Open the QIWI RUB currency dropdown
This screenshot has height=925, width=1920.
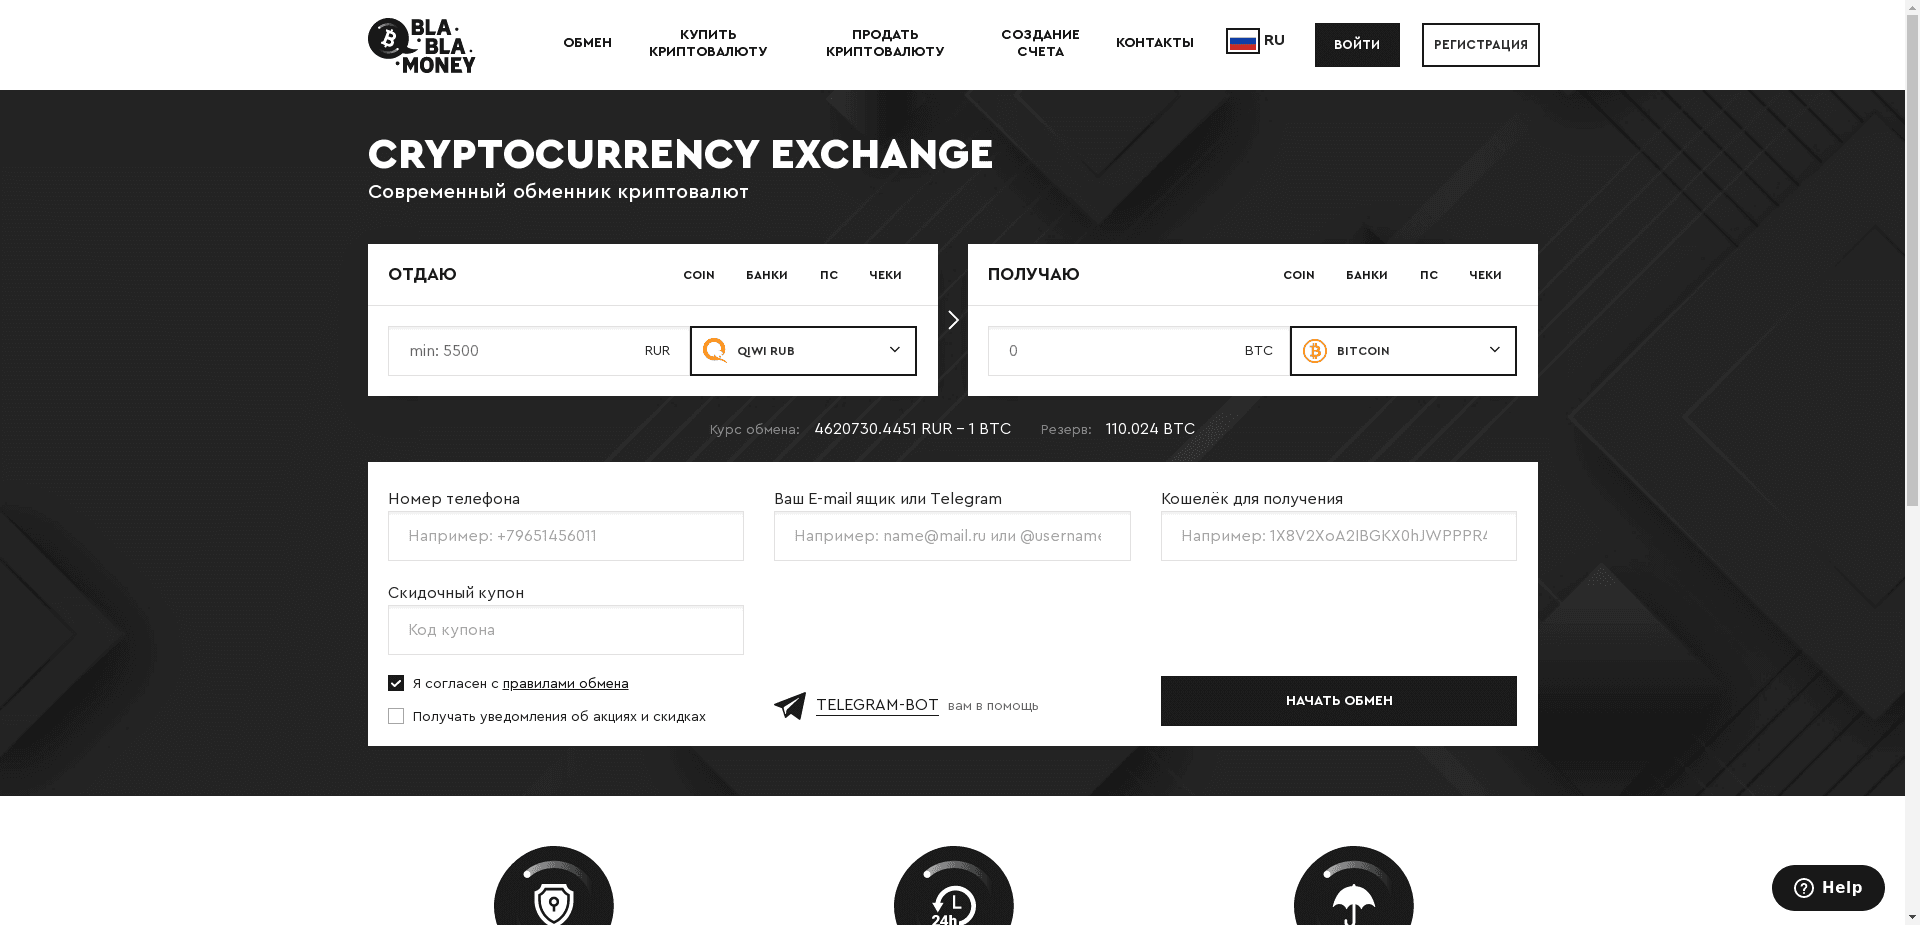coord(893,351)
